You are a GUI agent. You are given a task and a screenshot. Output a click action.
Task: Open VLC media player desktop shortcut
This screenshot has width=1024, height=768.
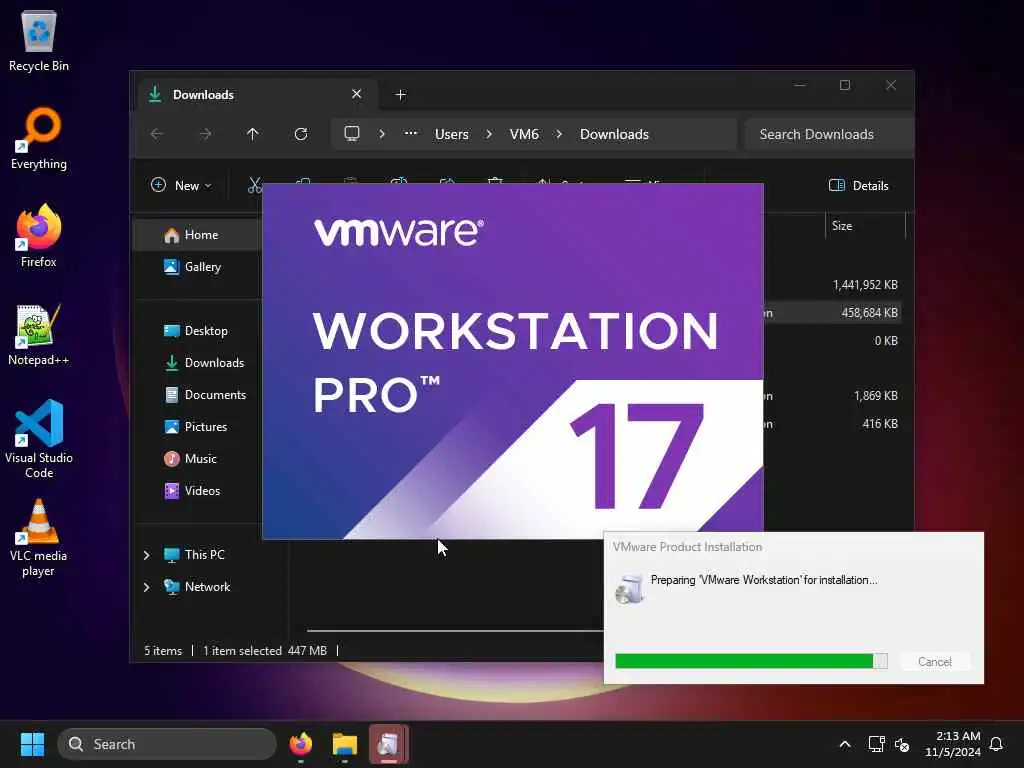point(39,538)
